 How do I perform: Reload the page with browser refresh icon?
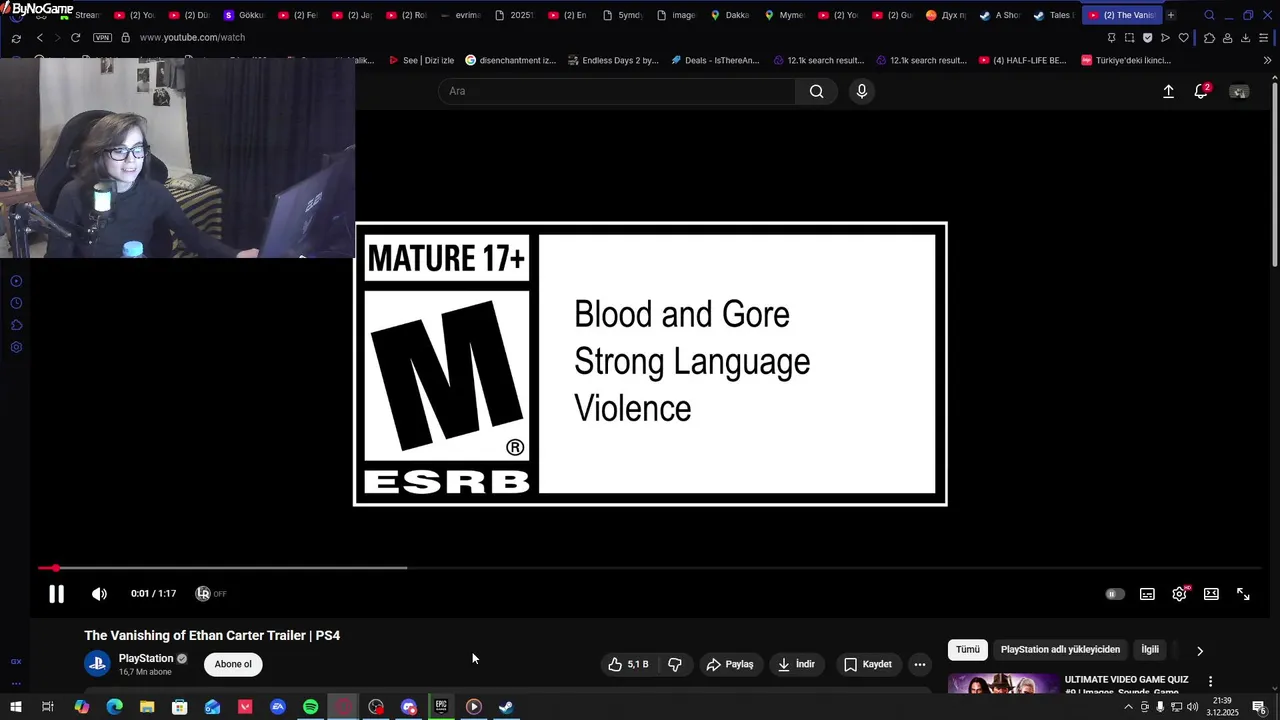(x=75, y=37)
